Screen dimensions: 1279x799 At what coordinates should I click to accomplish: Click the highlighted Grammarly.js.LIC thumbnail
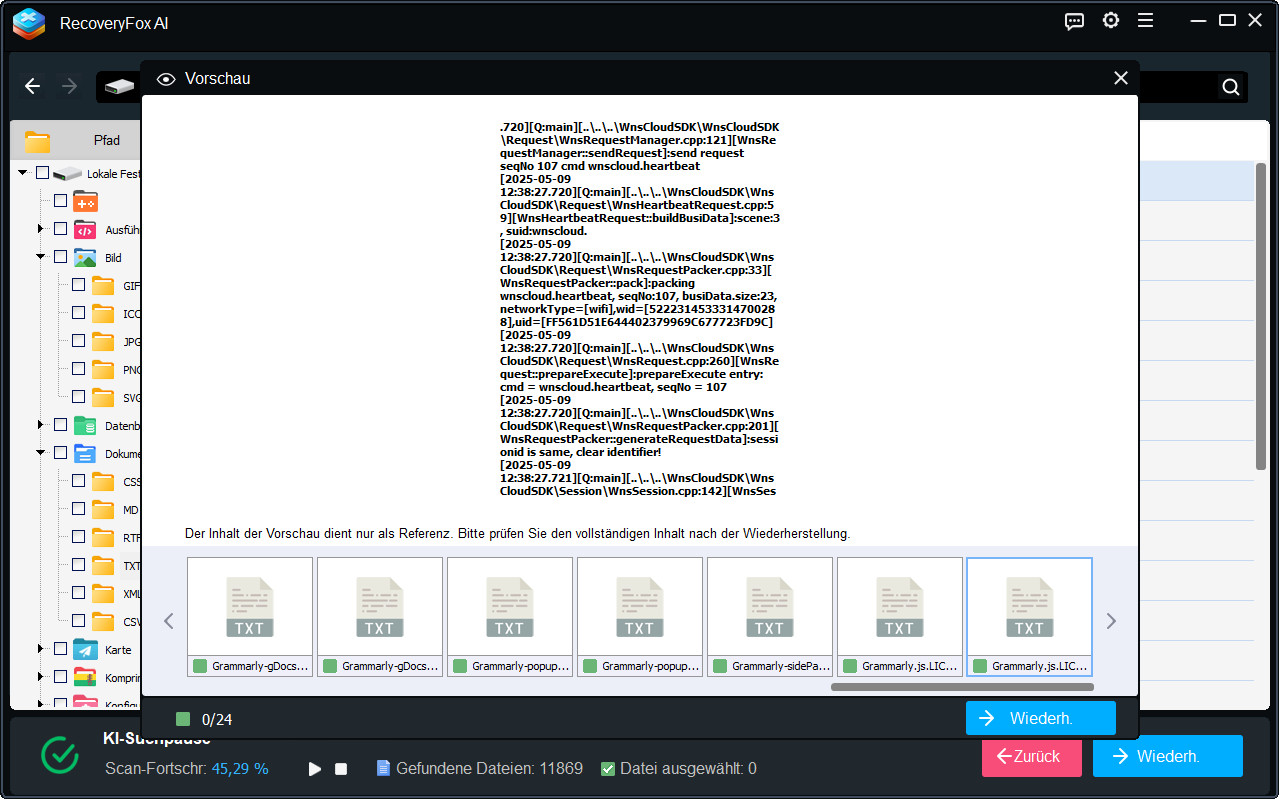(x=1029, y=617)
